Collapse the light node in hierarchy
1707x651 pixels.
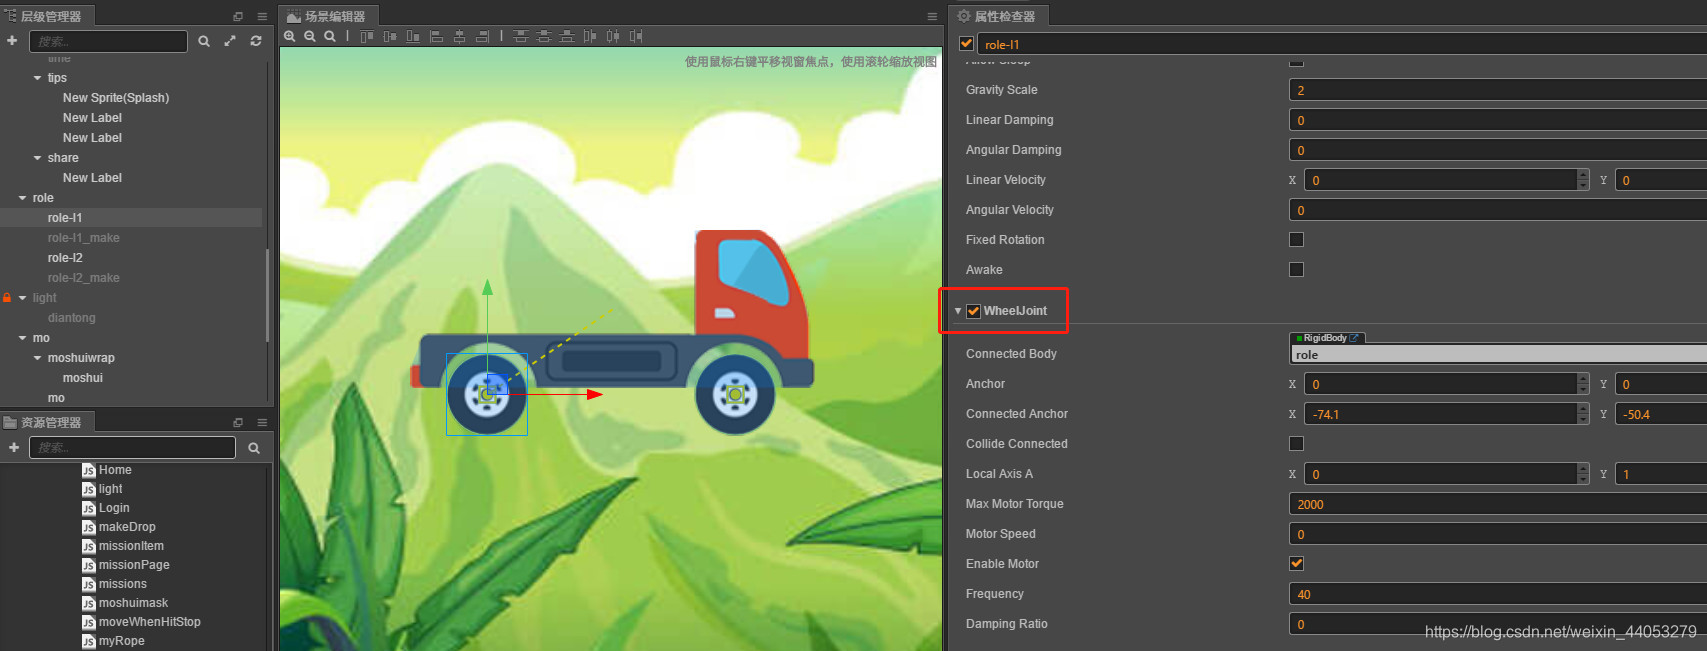click(23, 298)
